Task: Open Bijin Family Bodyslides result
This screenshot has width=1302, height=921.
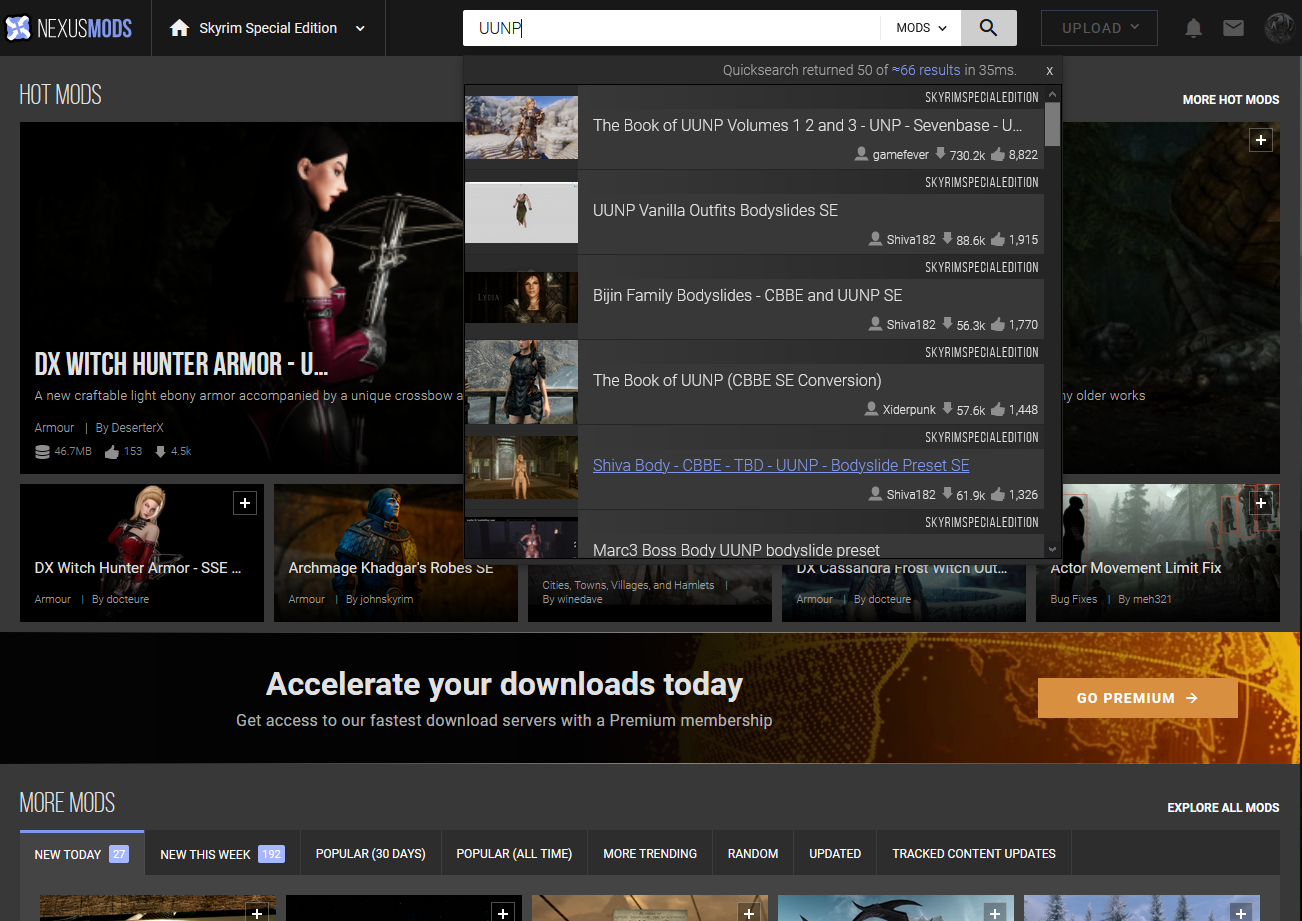Action: click(x=747, y=295)
